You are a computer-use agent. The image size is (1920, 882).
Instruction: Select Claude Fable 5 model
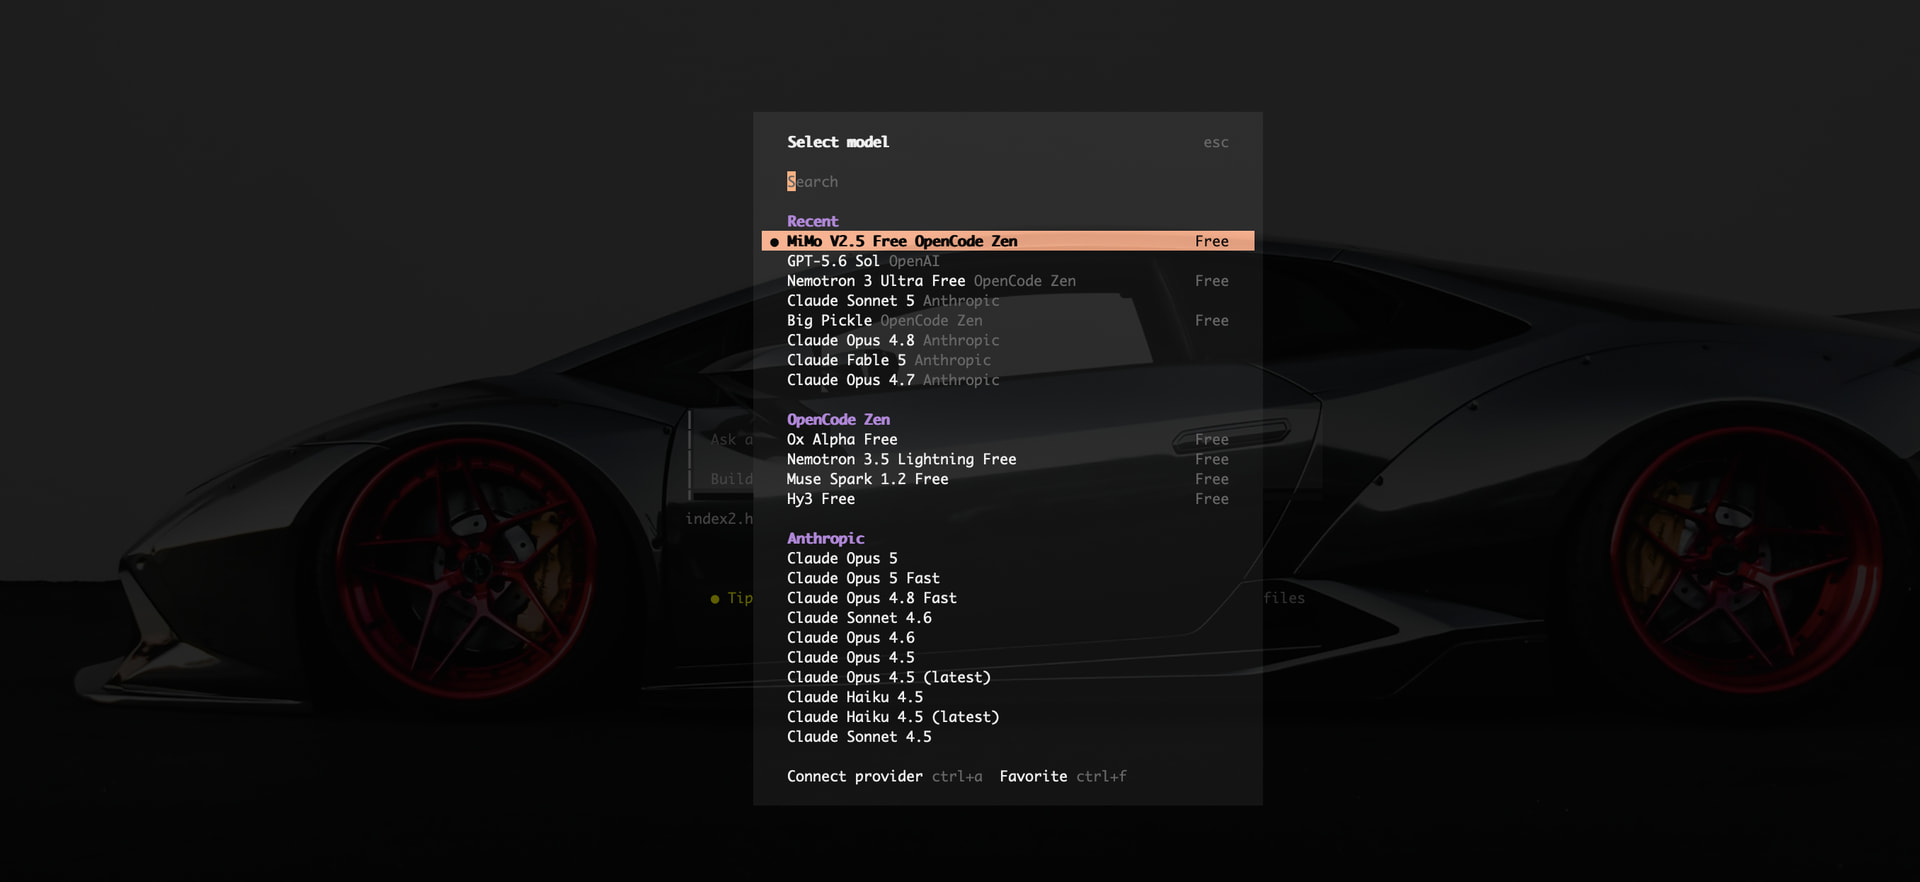[1007, 360]
